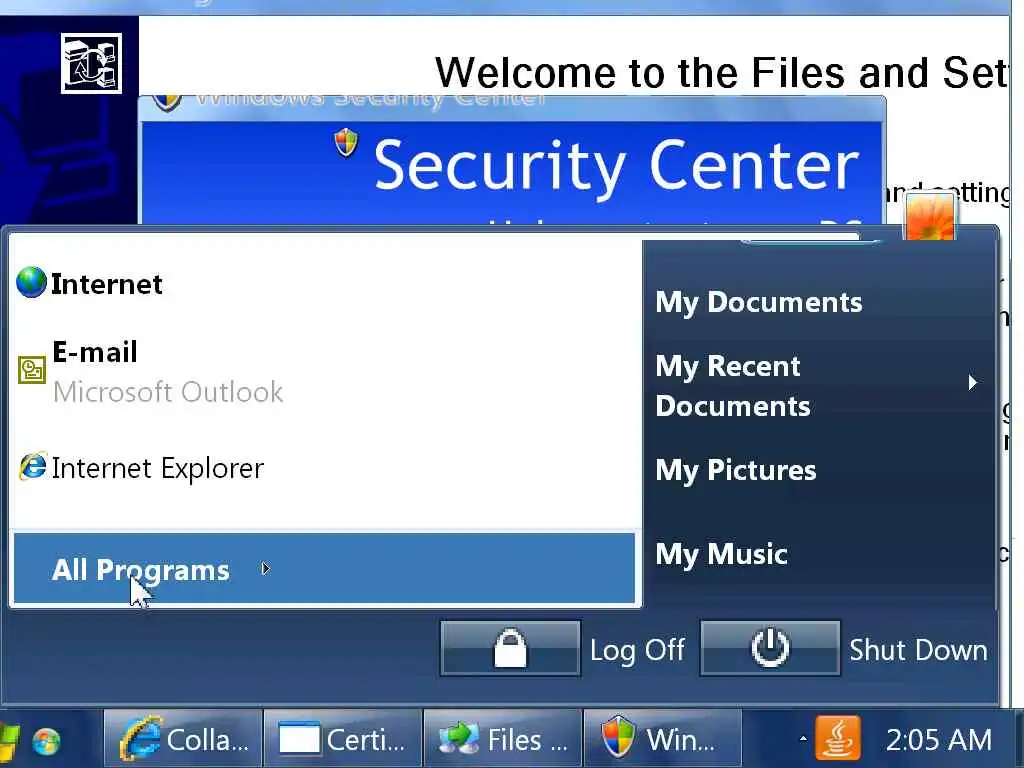Click the shield icon on the Win... taskbar item

click(x=618, y=737)
